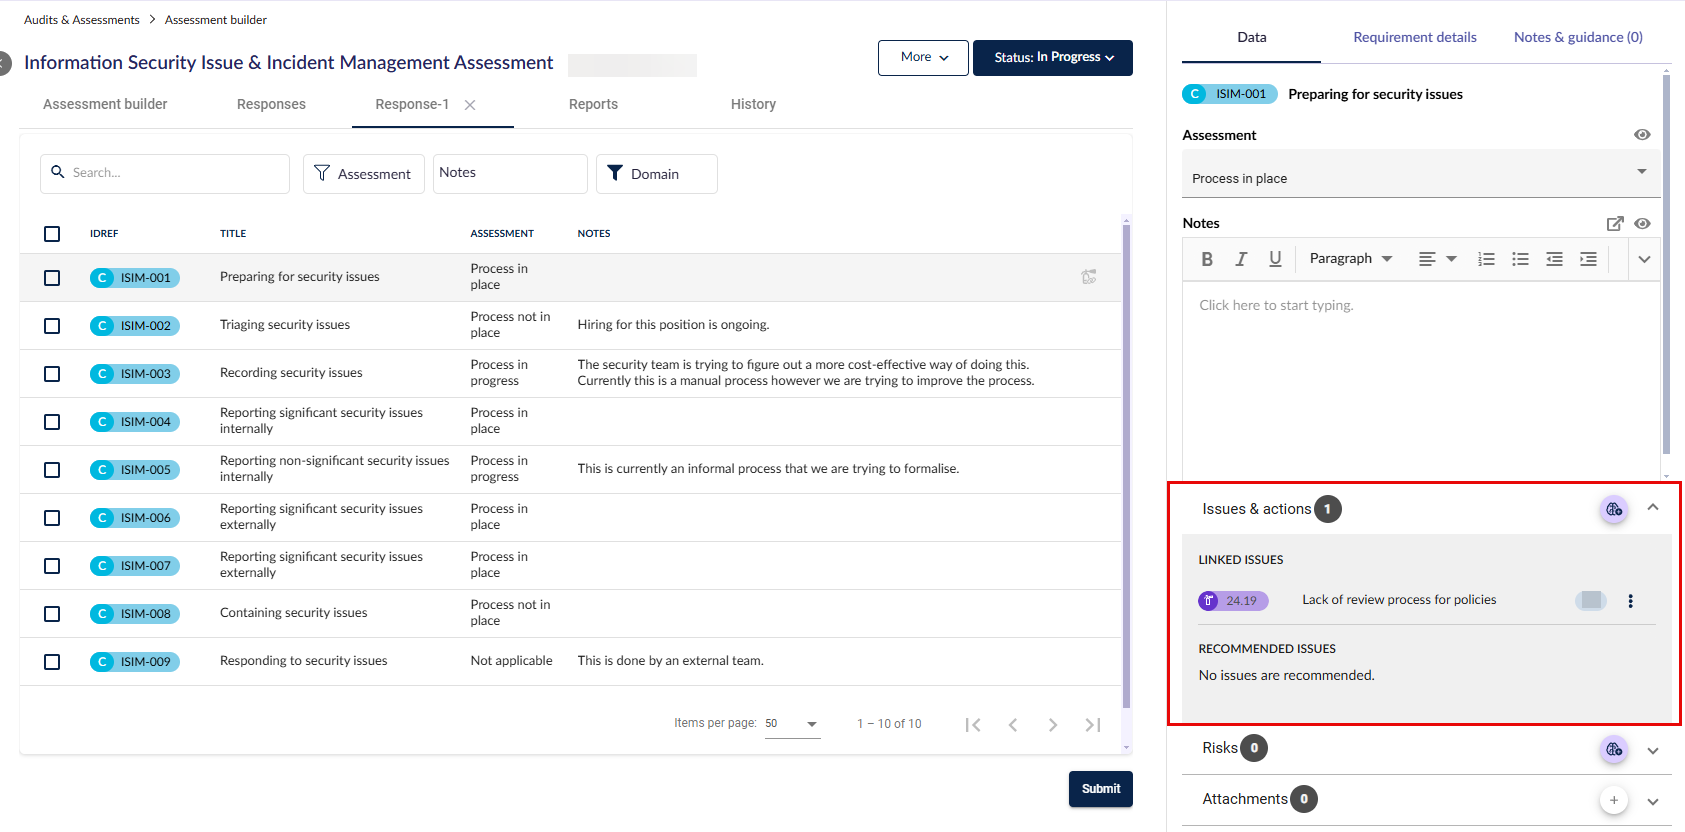This screenshot has width=1685, height=832.
Task: Go to Audits & Assessments breadcrumb
Action: click(x=82, y=20)
